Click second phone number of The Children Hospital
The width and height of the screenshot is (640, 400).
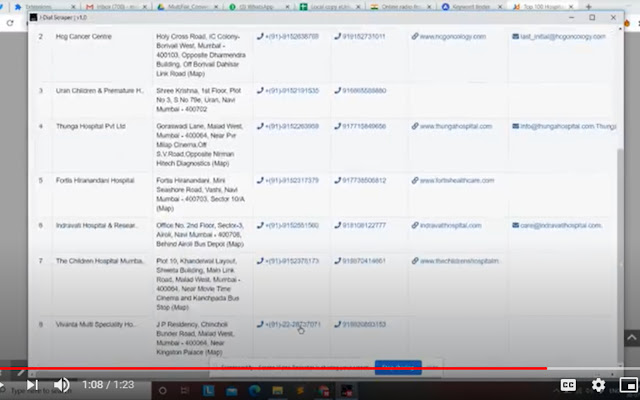pyautogui.click(x=360, y=261)
